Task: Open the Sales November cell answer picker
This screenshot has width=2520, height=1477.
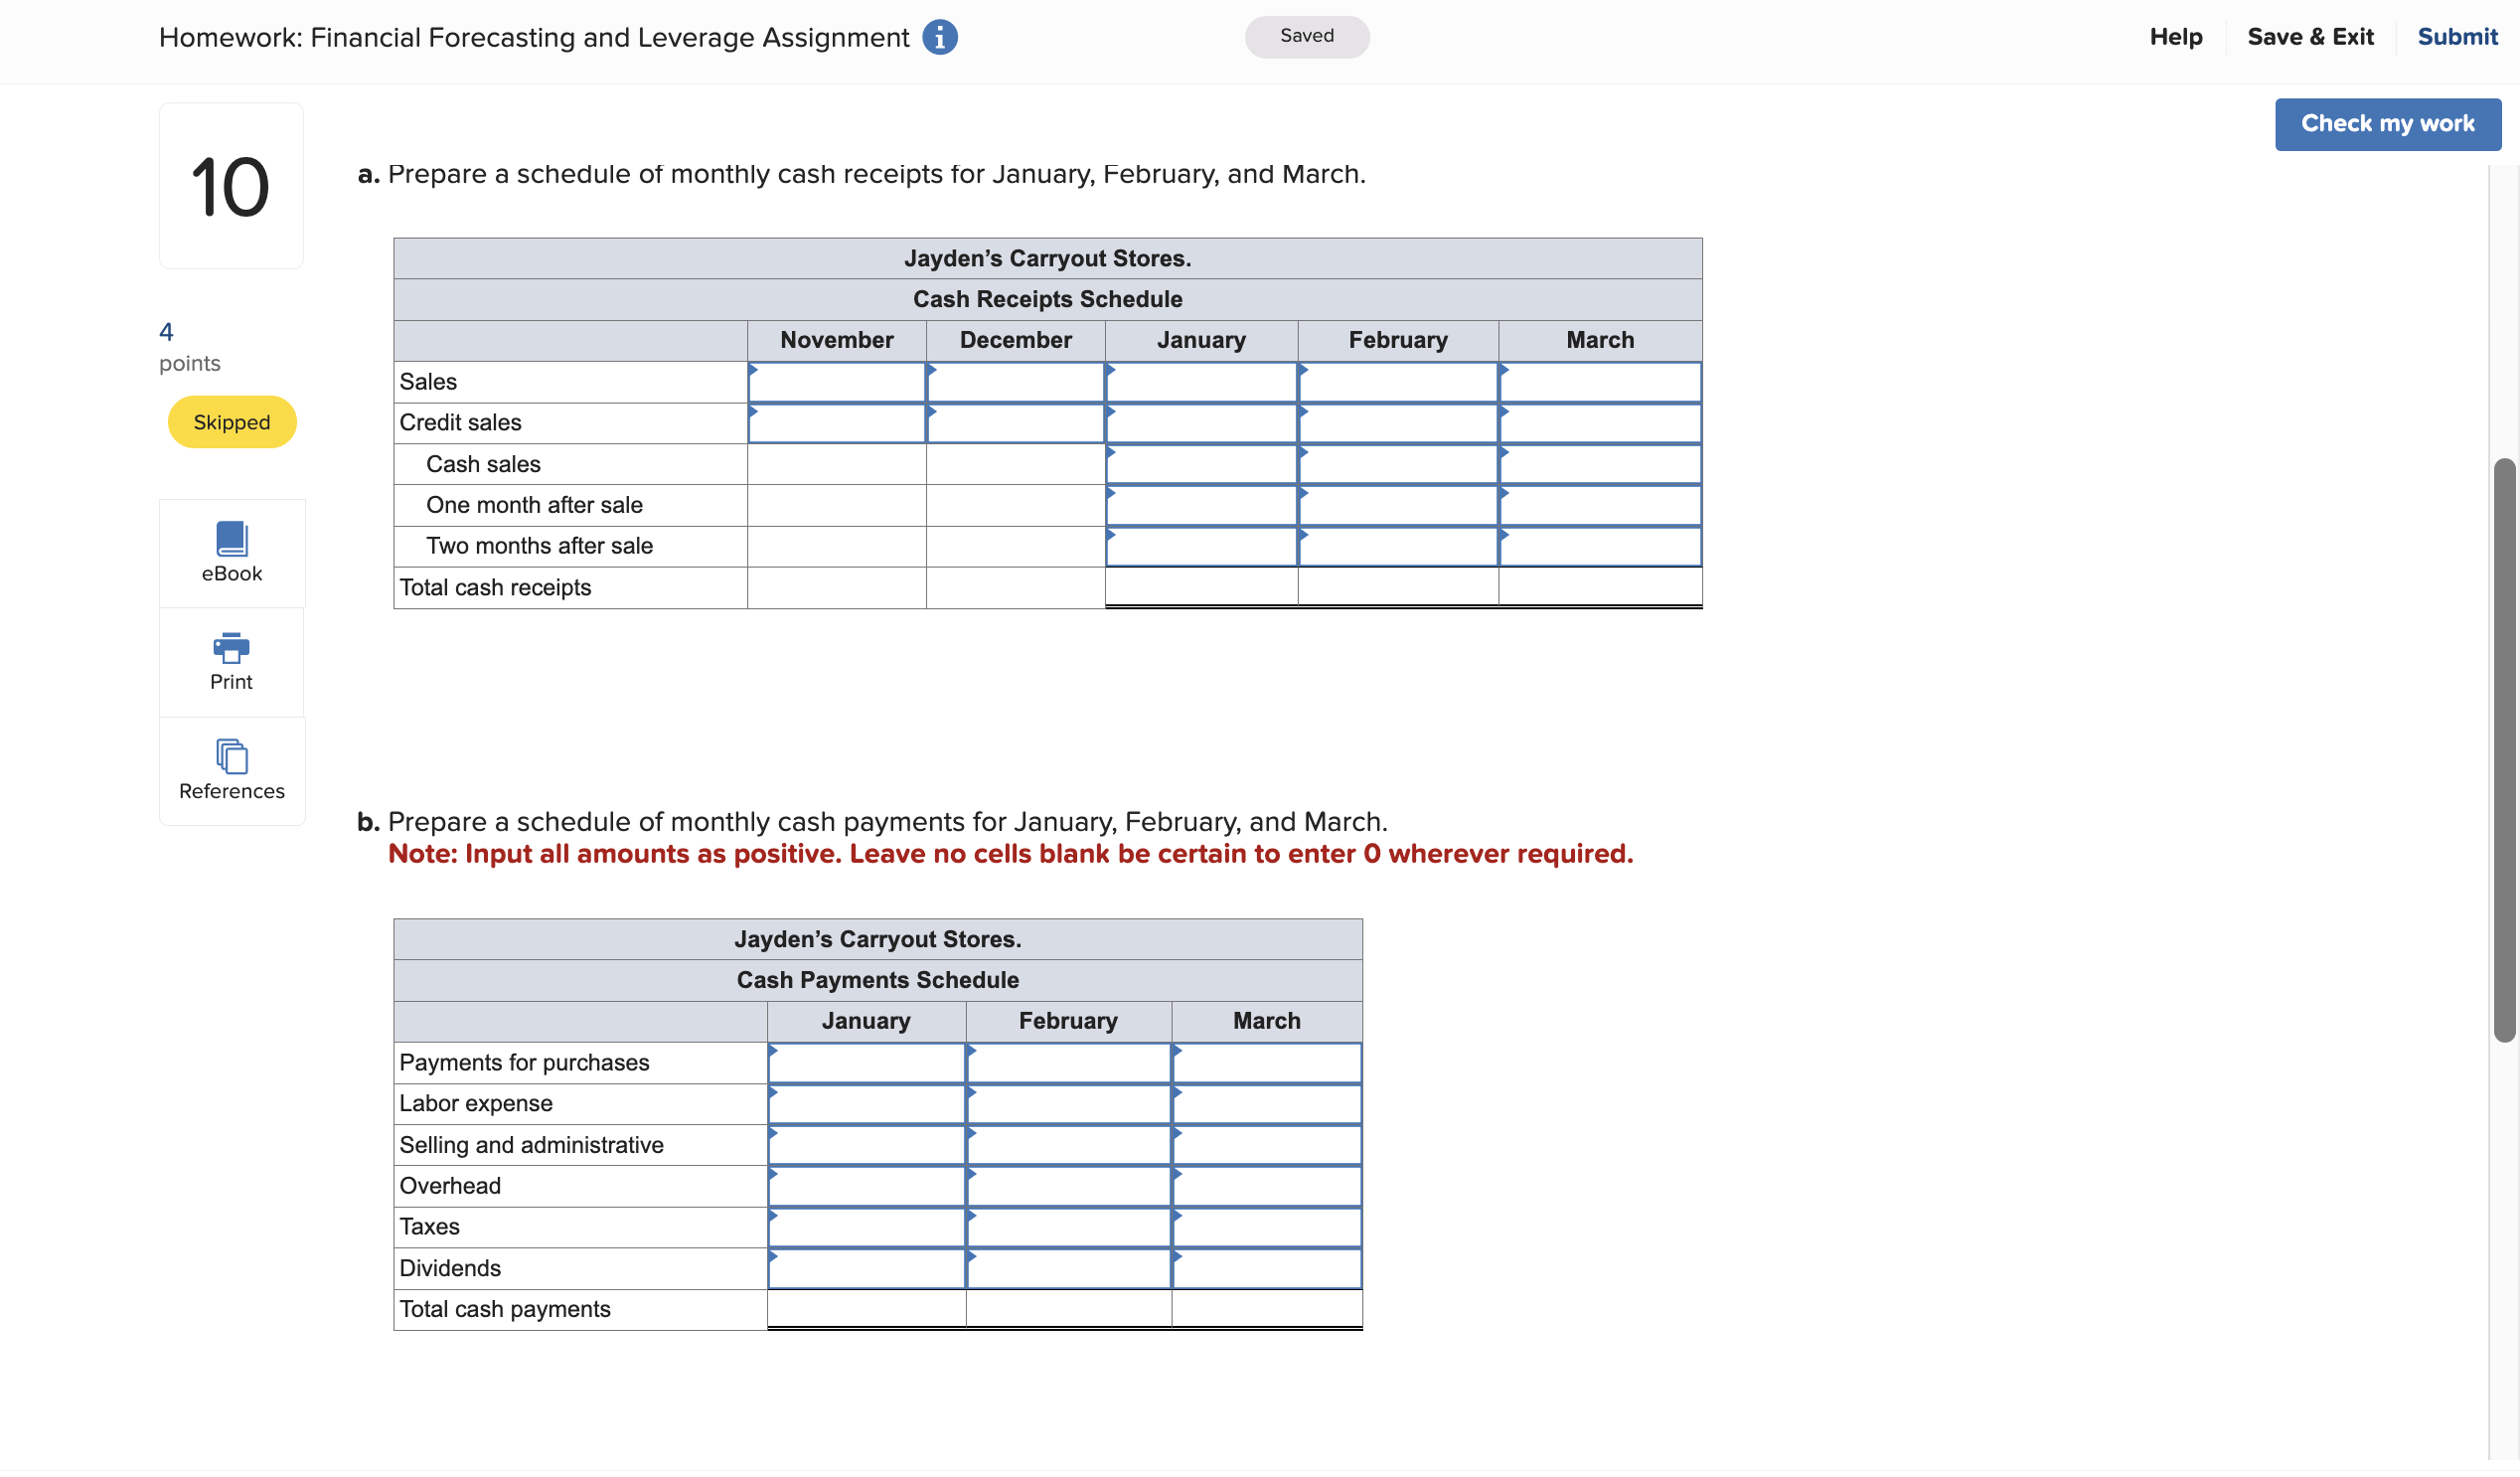Action: (836, 381)
